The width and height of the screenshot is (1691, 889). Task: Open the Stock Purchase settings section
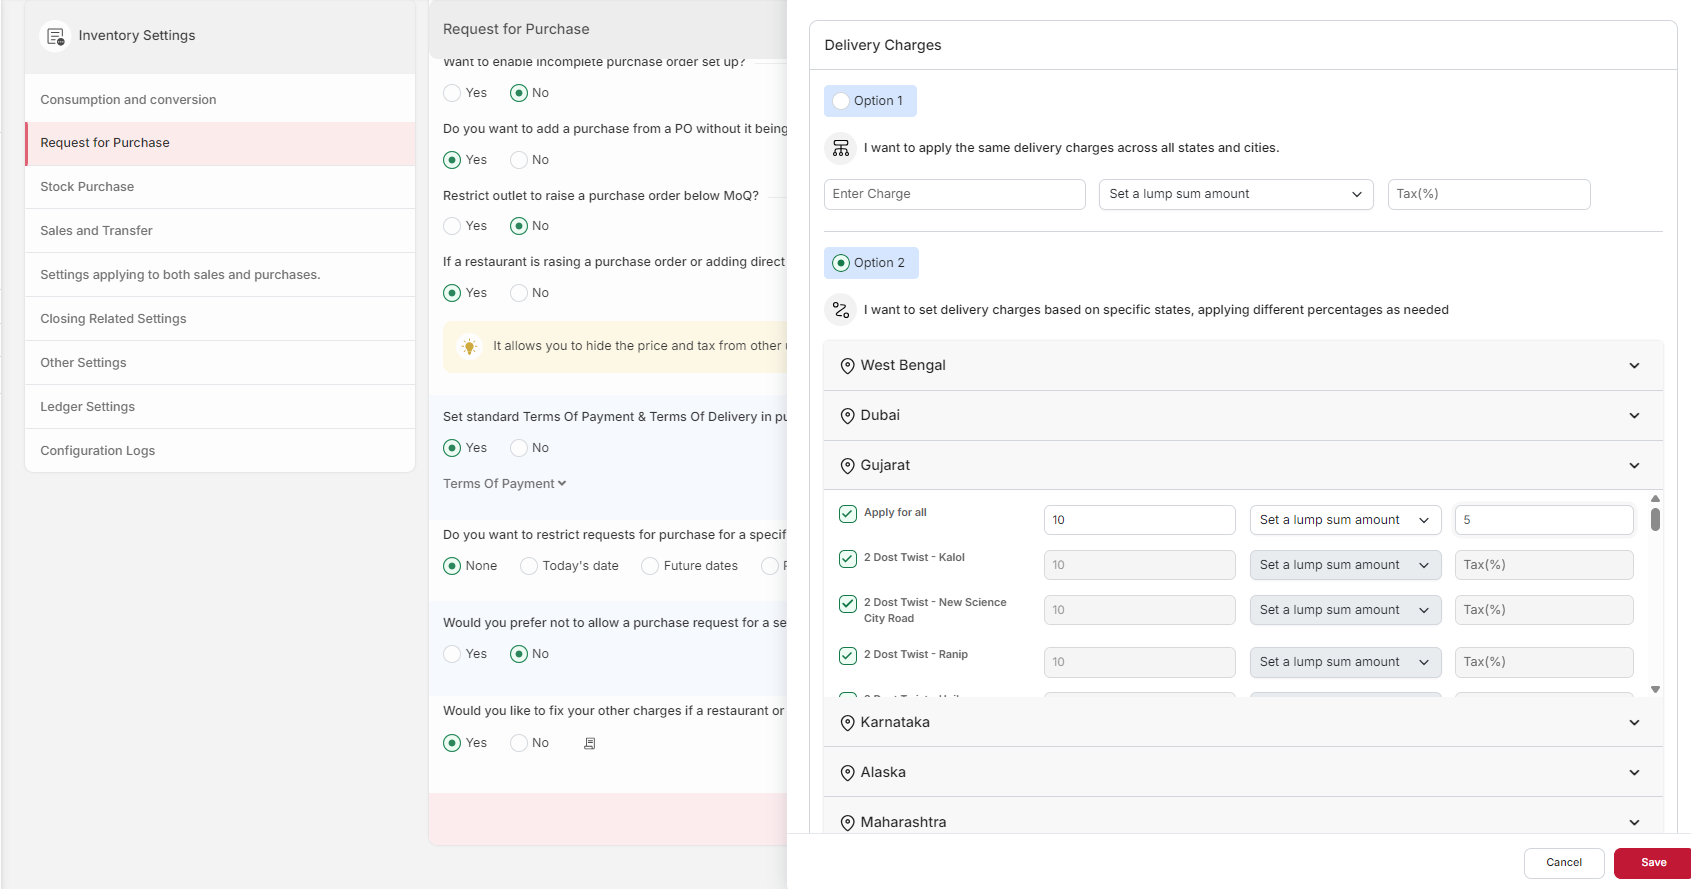[87, 187]
